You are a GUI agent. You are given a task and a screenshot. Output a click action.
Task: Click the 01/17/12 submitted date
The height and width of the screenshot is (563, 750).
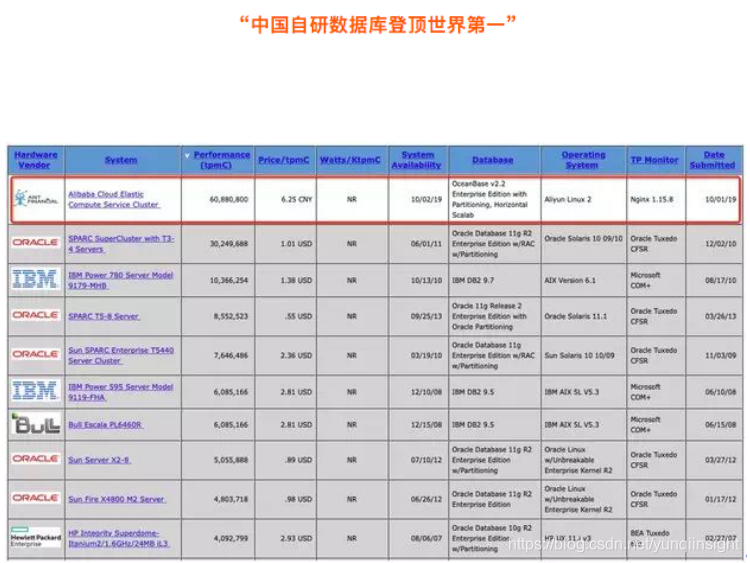point(720,499)
